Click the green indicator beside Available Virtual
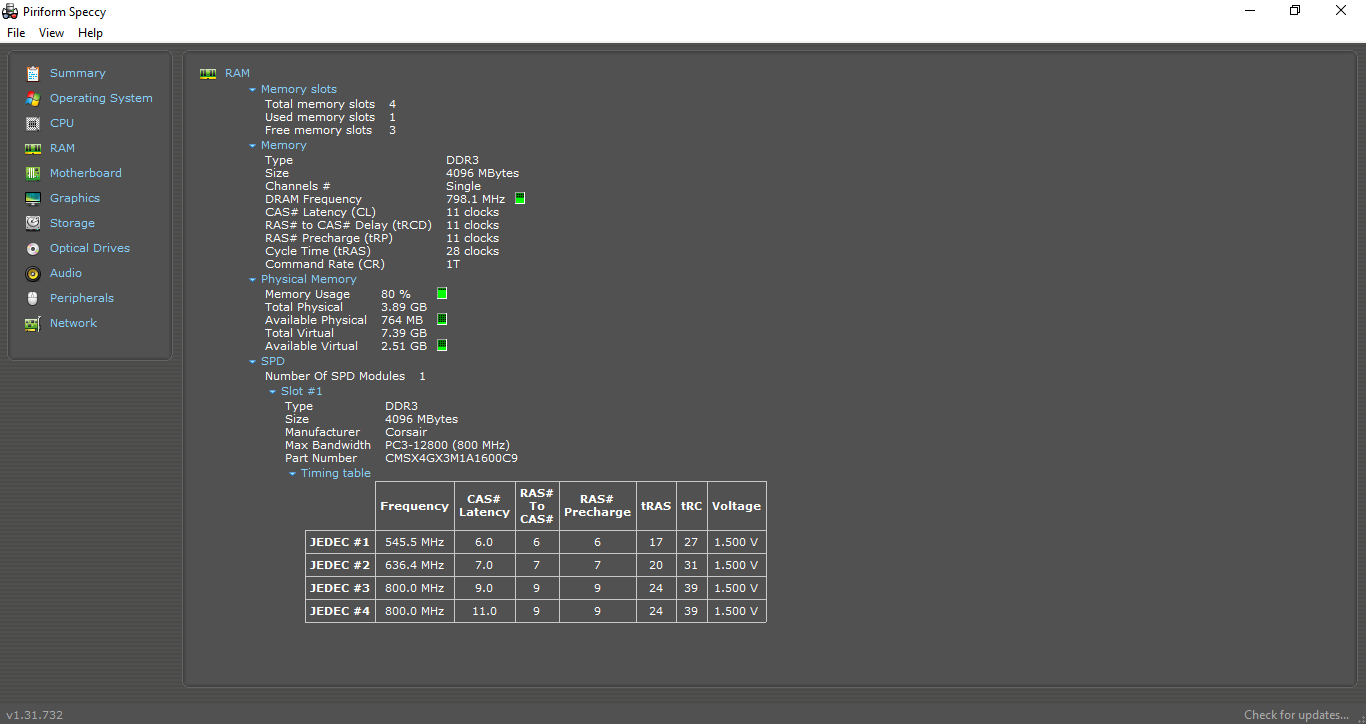Screen dimensions: 1366x724 coord(442,346)
